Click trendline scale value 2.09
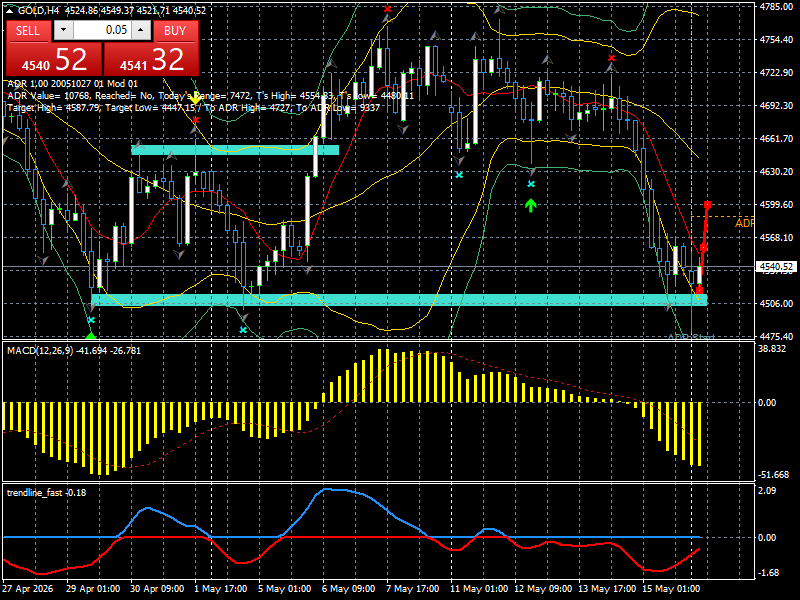Viewport: 800px width, 600px height. [767, 490]
